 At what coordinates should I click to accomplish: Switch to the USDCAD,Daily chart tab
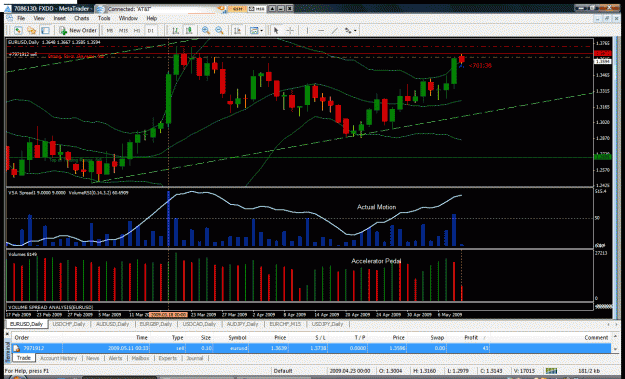(x=199, y=324)
